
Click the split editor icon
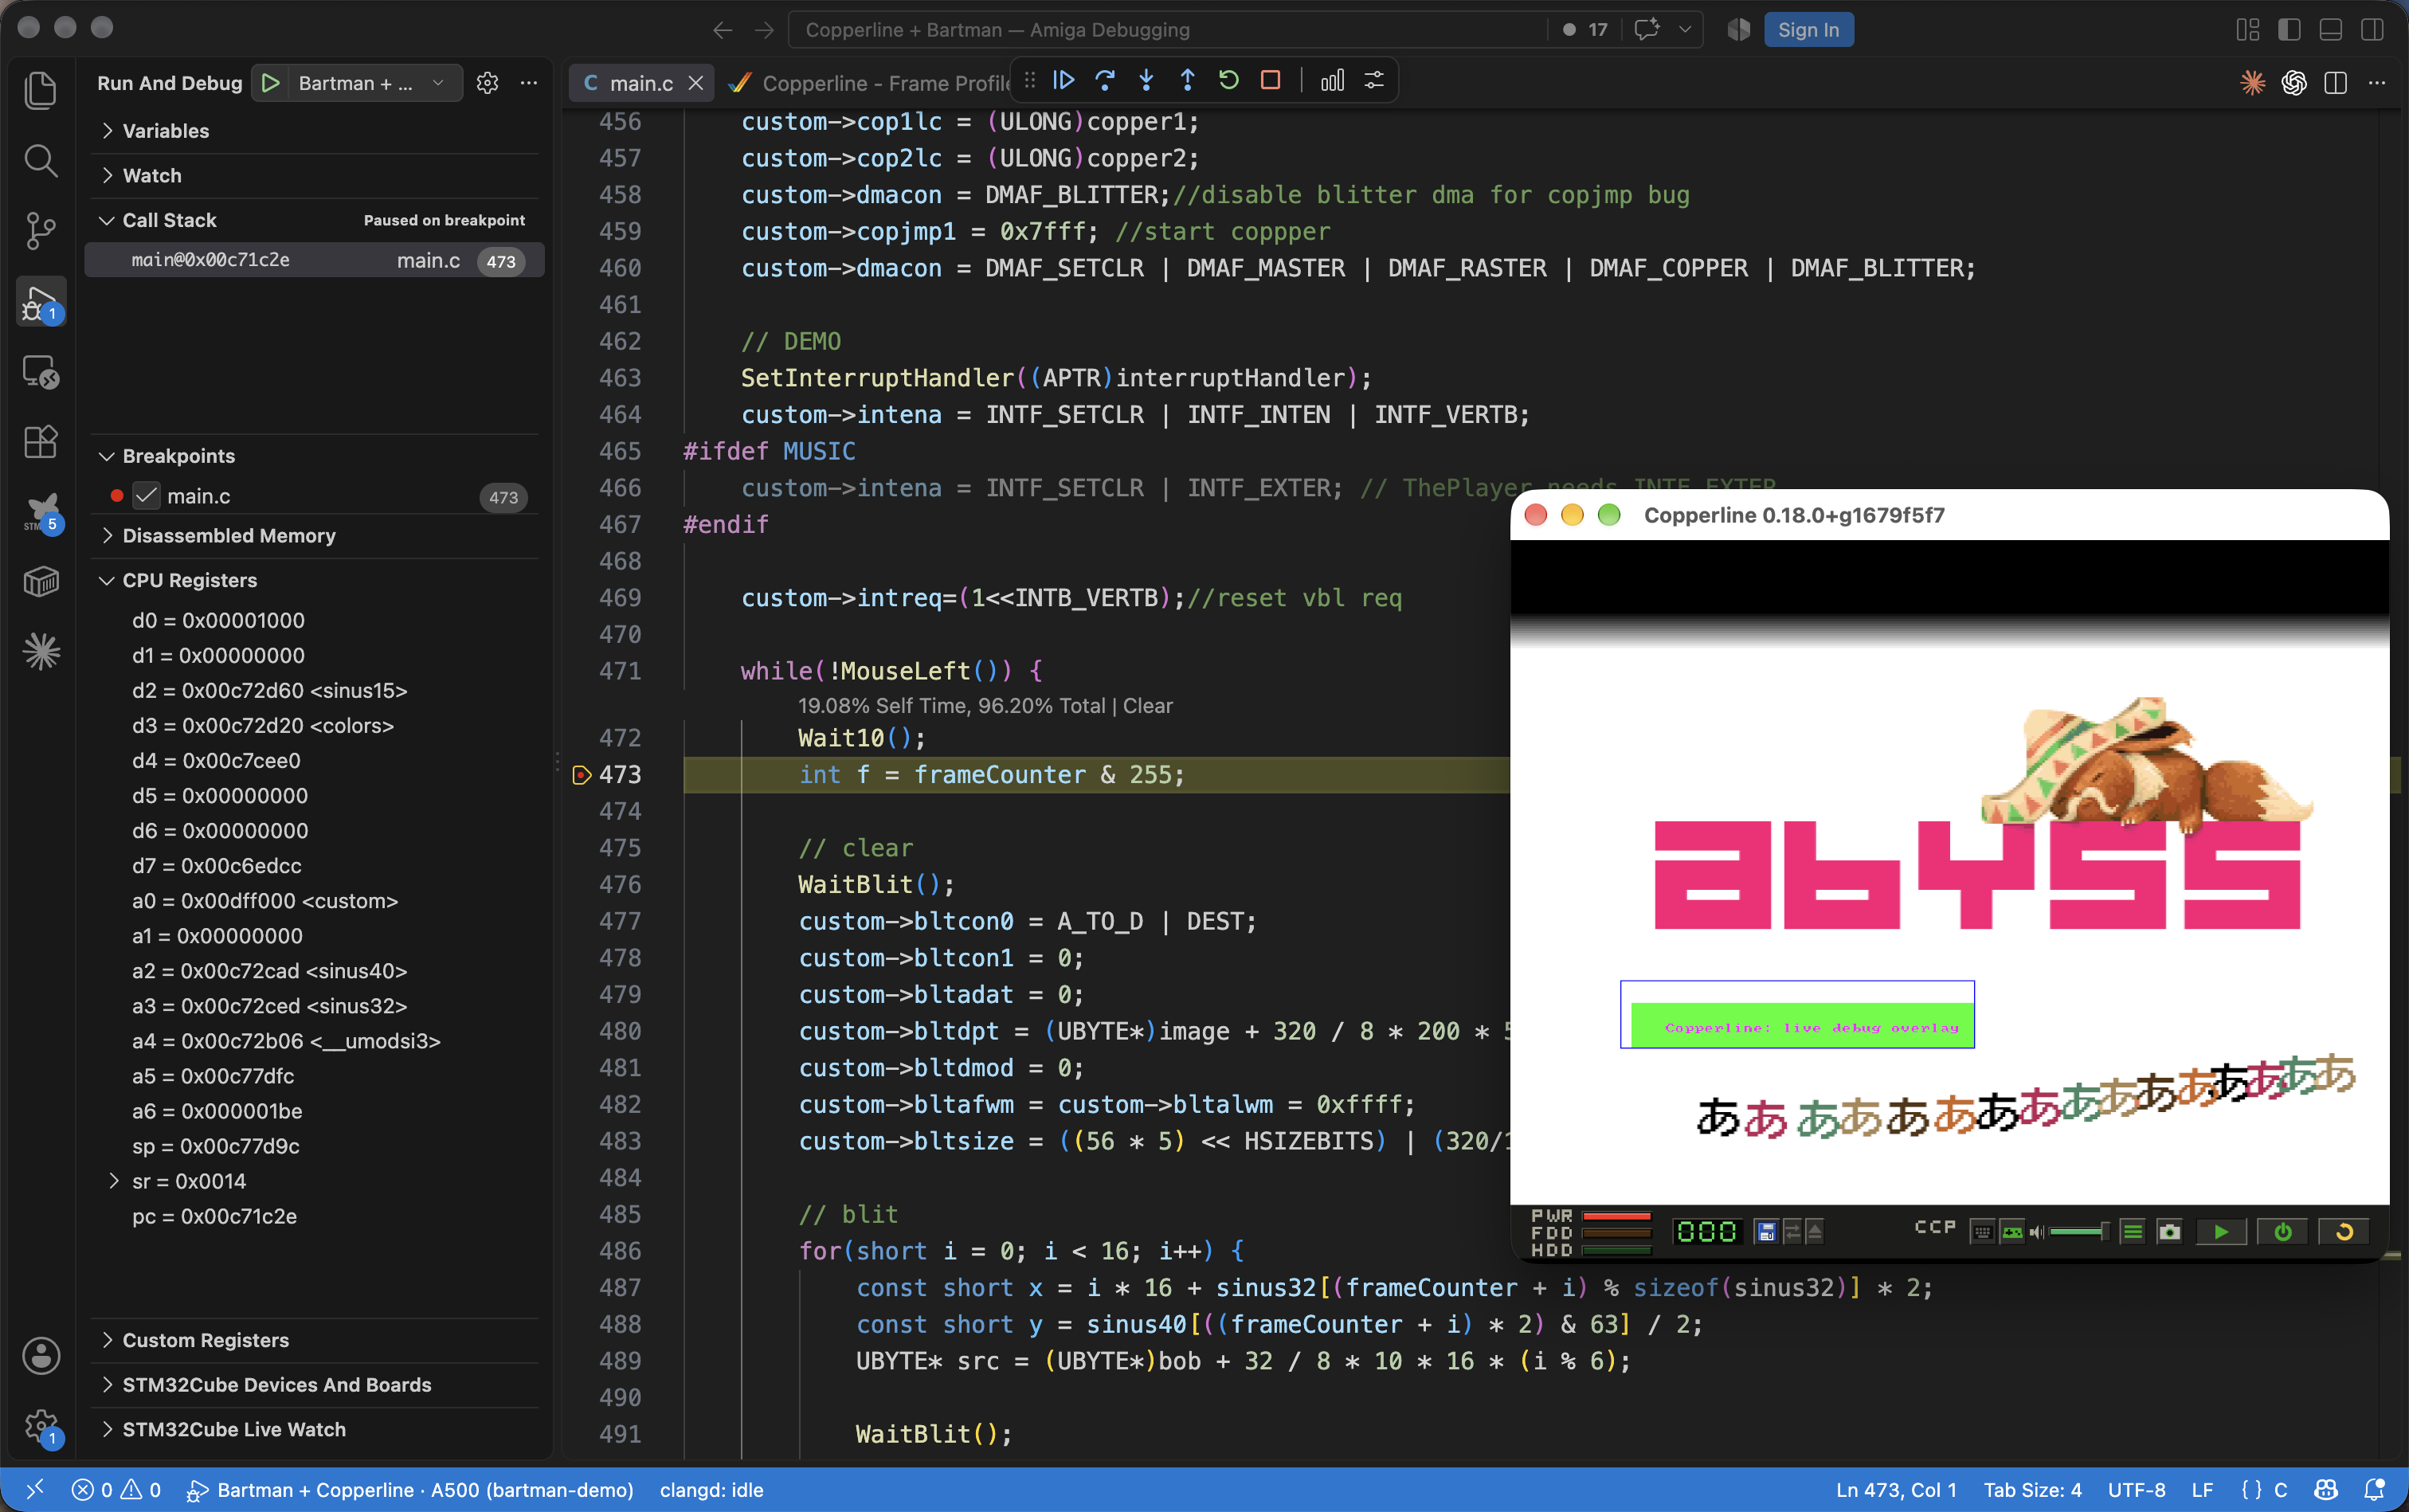[2335, 83]
